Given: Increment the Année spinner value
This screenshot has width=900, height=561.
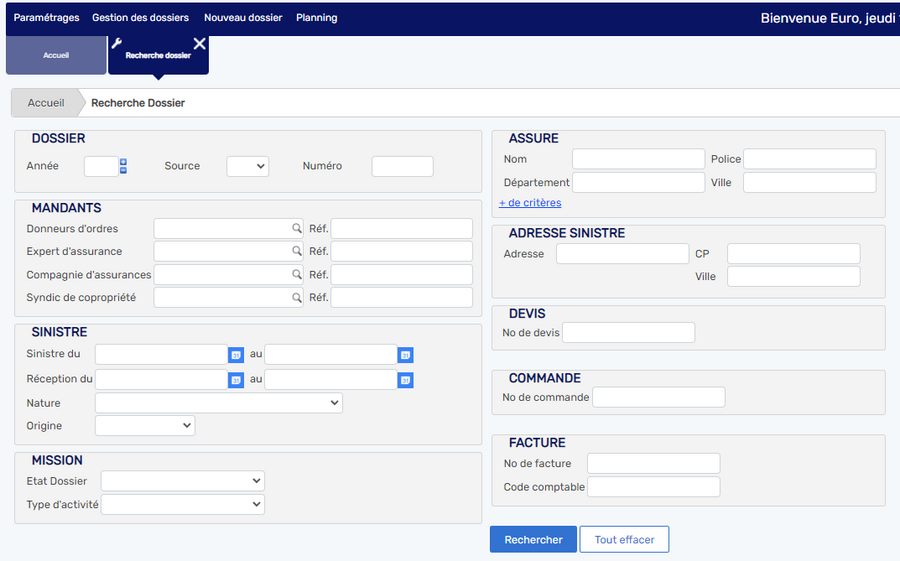Looking at the screenshot, I should click(123, 162).
